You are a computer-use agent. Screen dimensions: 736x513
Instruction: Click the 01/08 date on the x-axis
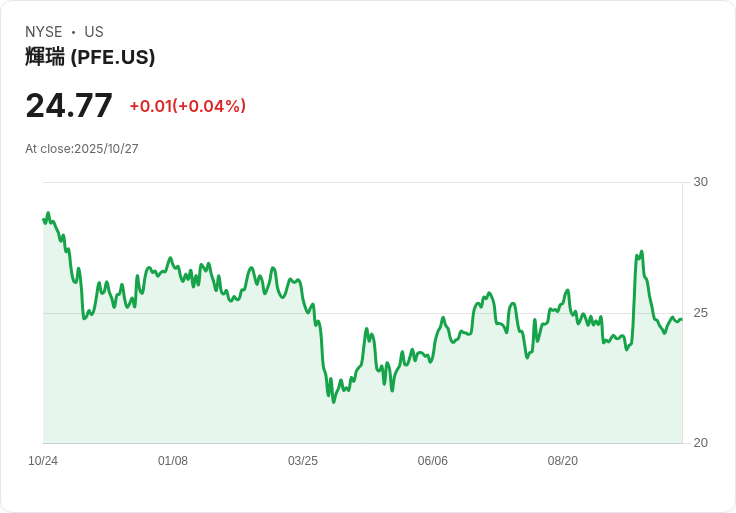point(173,461)
